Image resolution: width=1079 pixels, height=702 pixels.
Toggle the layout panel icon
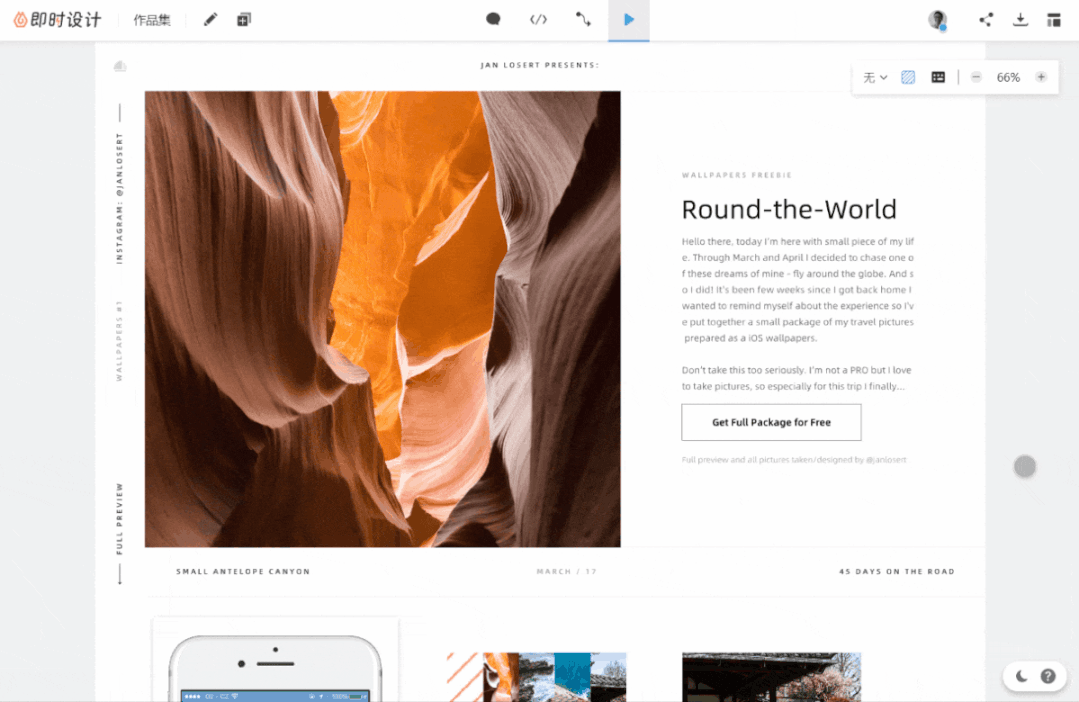click(1054, 19)
